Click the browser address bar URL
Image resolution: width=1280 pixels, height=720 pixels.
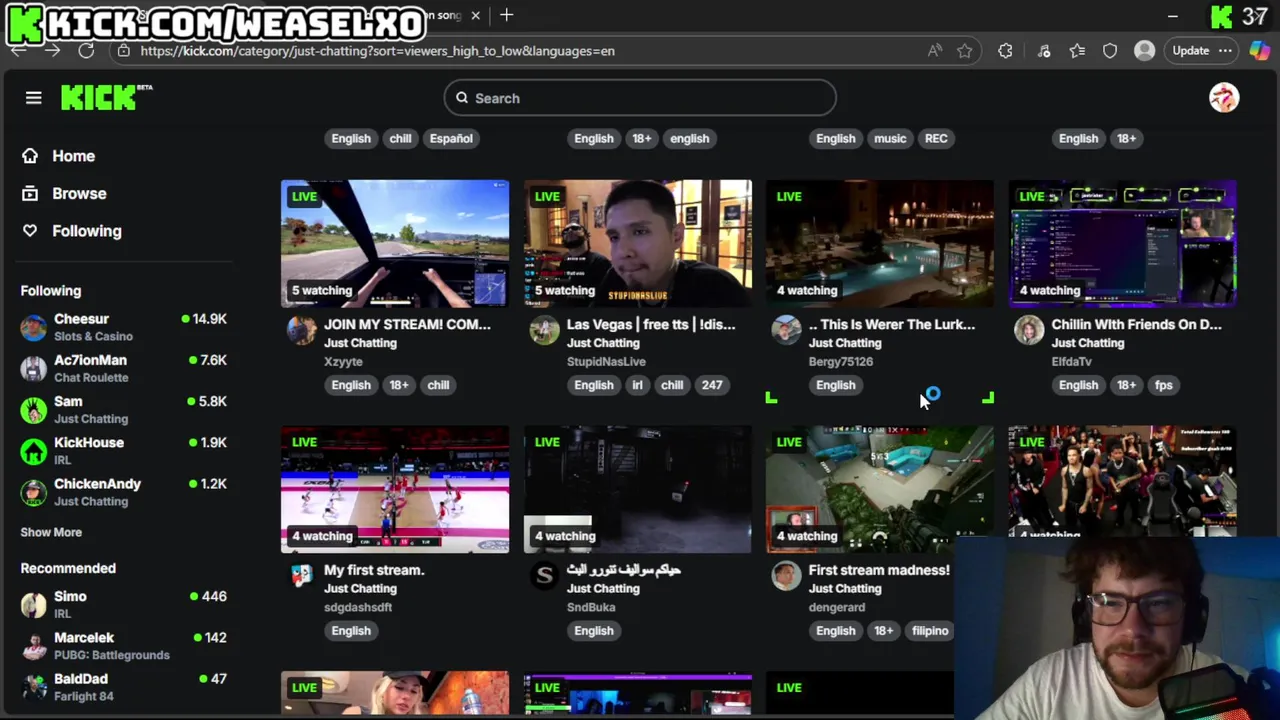pos(377,50)
